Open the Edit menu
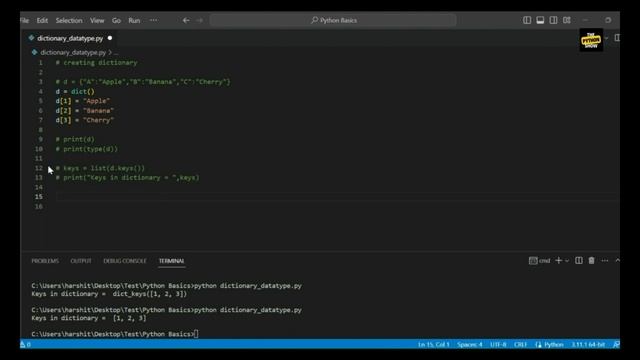 (x=42, y=20)
